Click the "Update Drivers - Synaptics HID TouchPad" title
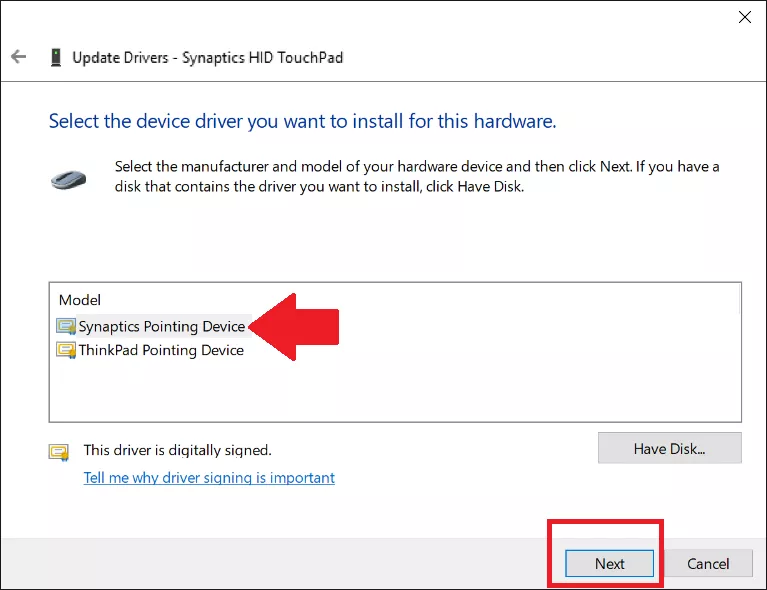This screenshot has width=767, height=590. (x=208, y=57)
